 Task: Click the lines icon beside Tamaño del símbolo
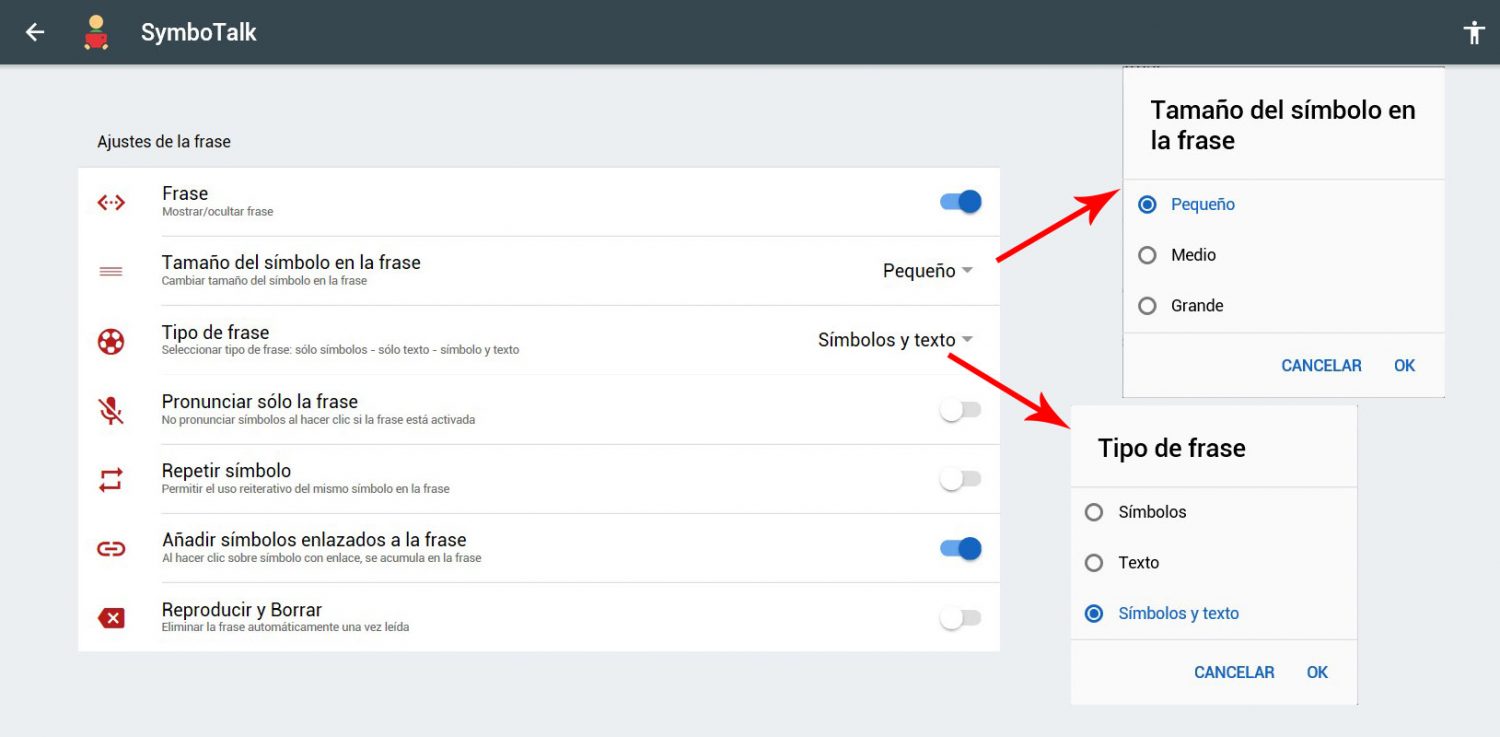coord(111,270)
